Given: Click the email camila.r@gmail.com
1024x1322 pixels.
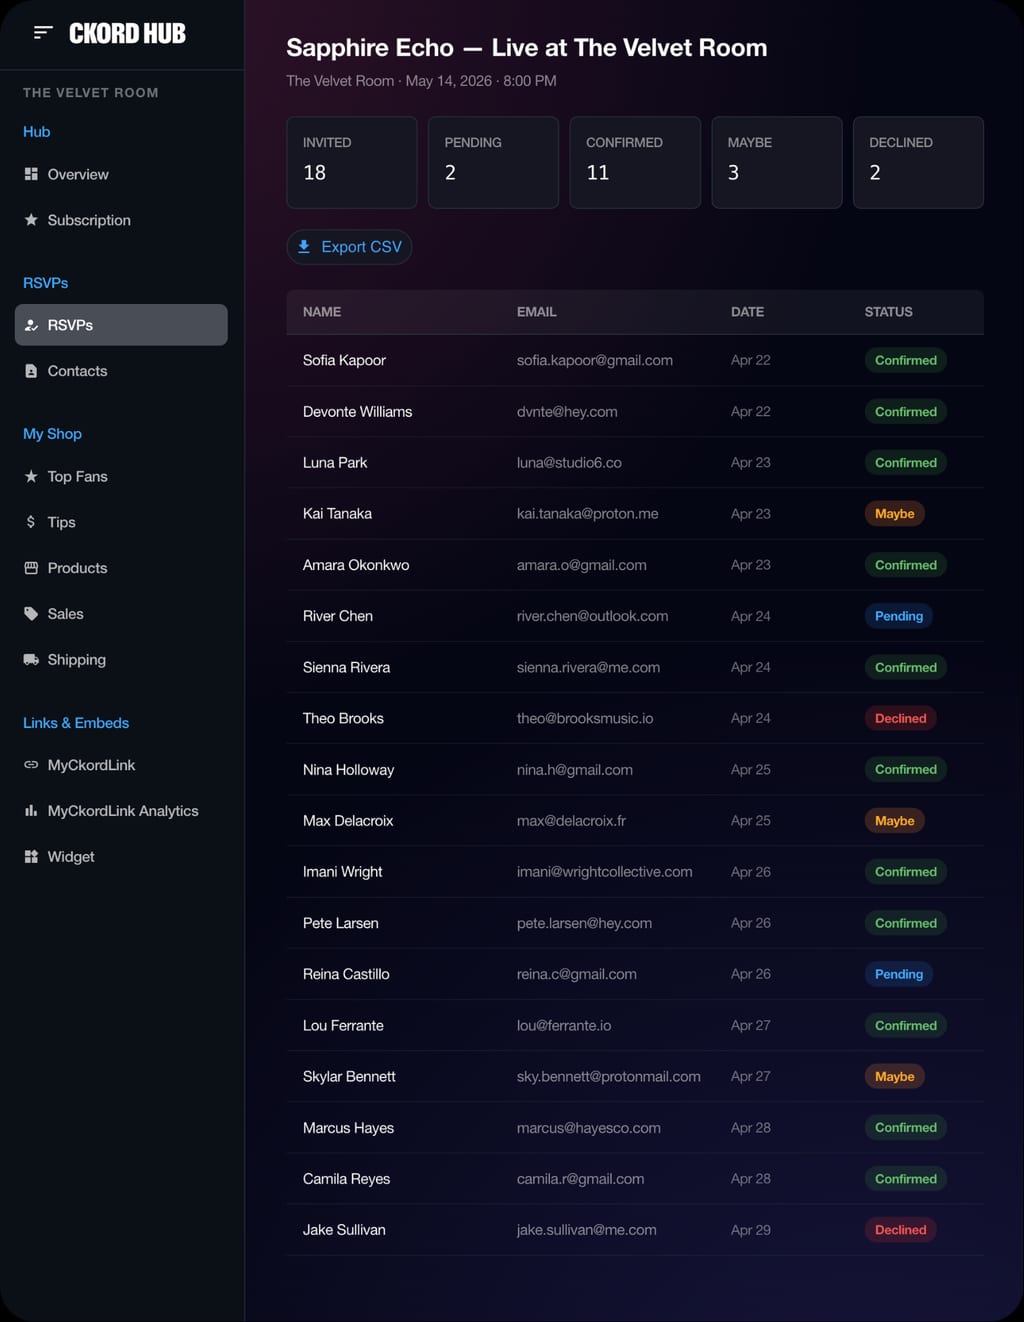Looking at the screenshot, I should (x=581, y=1179).
